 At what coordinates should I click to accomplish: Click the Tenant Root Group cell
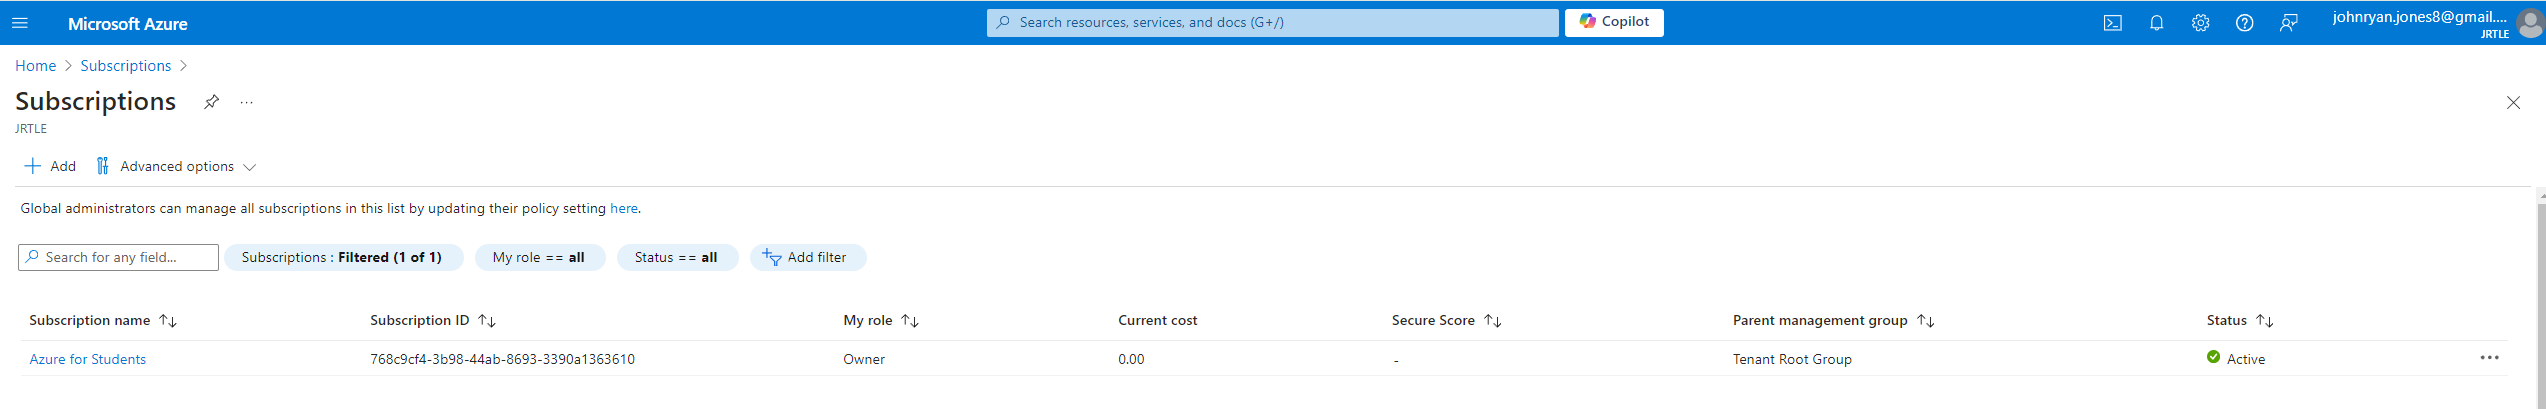tap(1792, 360)
